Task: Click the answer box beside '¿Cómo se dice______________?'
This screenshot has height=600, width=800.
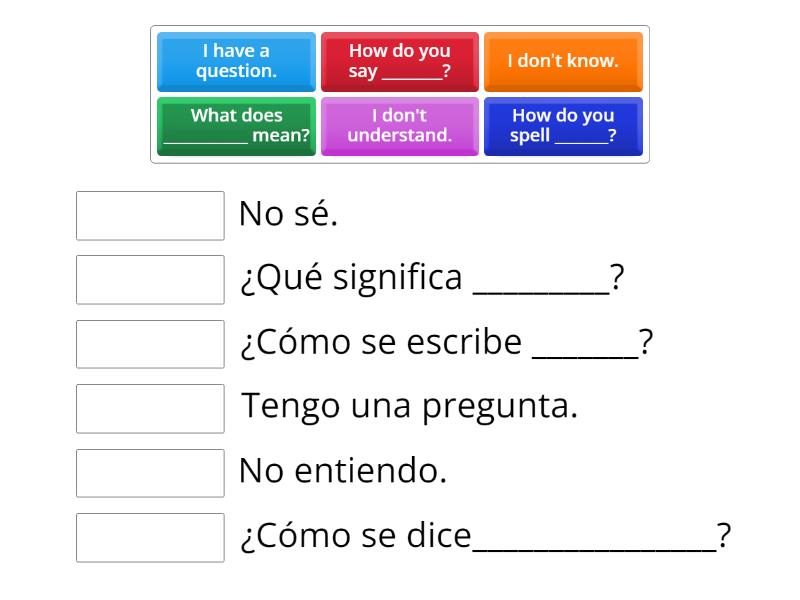Action: (150, 538)
